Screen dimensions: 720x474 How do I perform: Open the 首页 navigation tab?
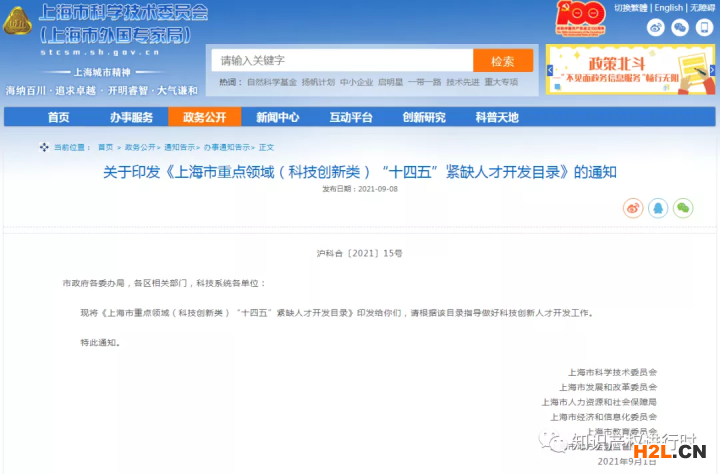(x=58, y=117)
